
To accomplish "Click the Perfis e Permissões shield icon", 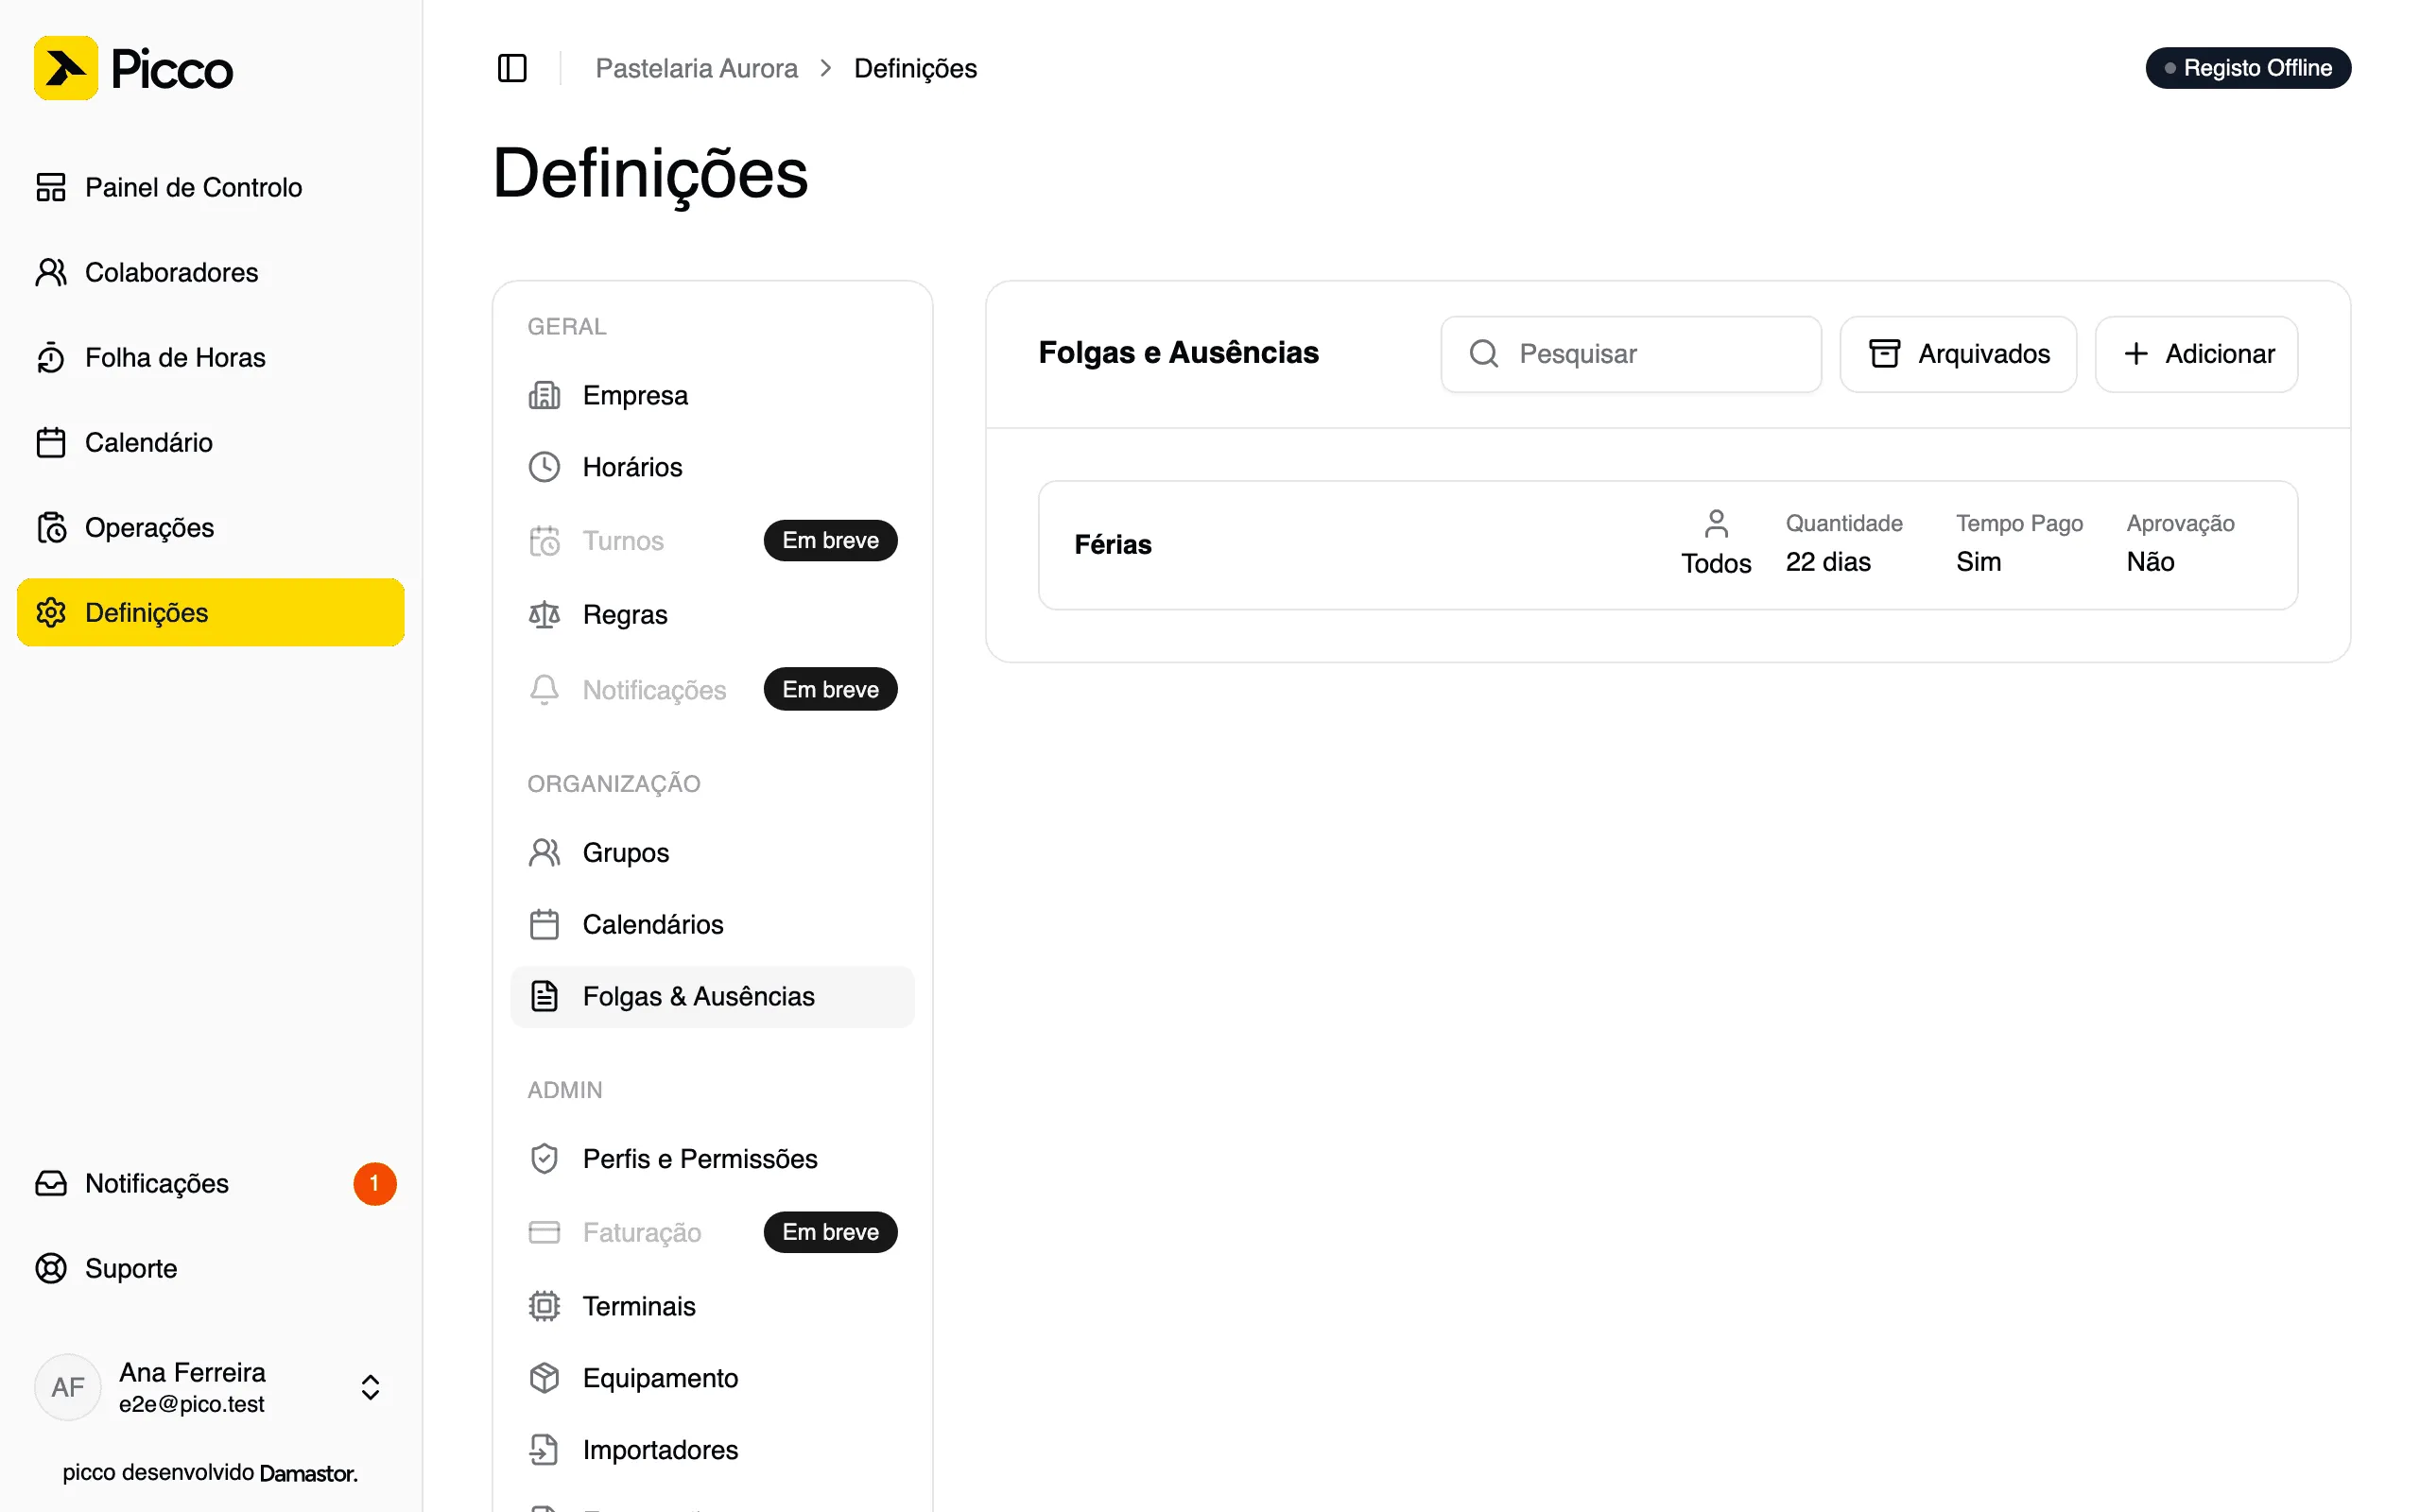I will pos(544,1158).
